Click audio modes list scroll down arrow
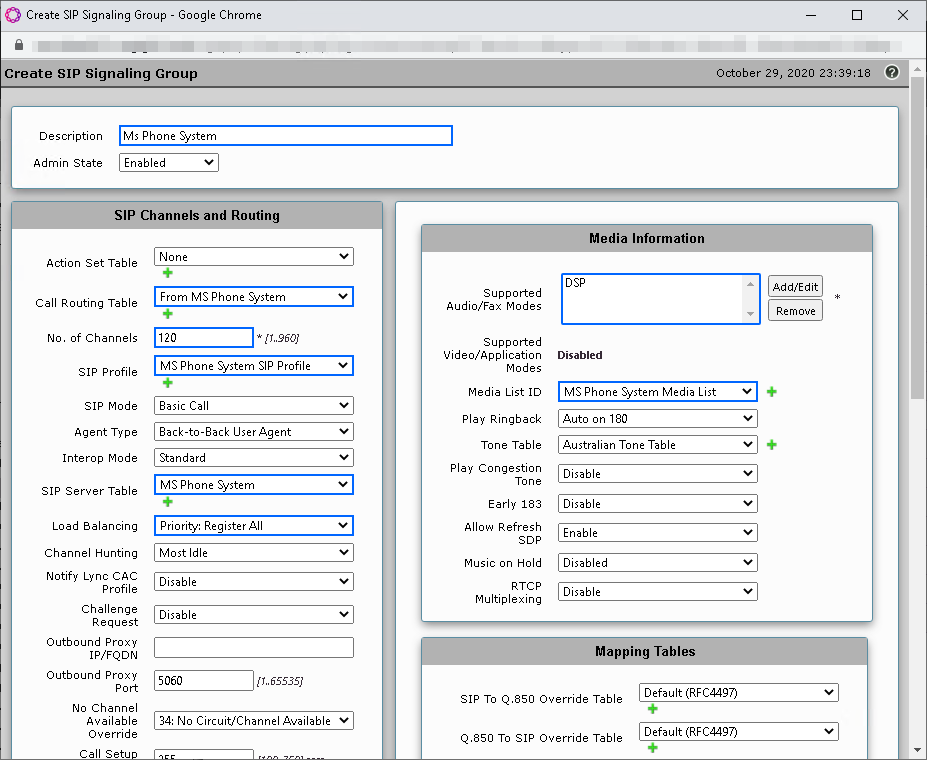The width and height of the screenshot is (927, 760). tap(750, 314)
